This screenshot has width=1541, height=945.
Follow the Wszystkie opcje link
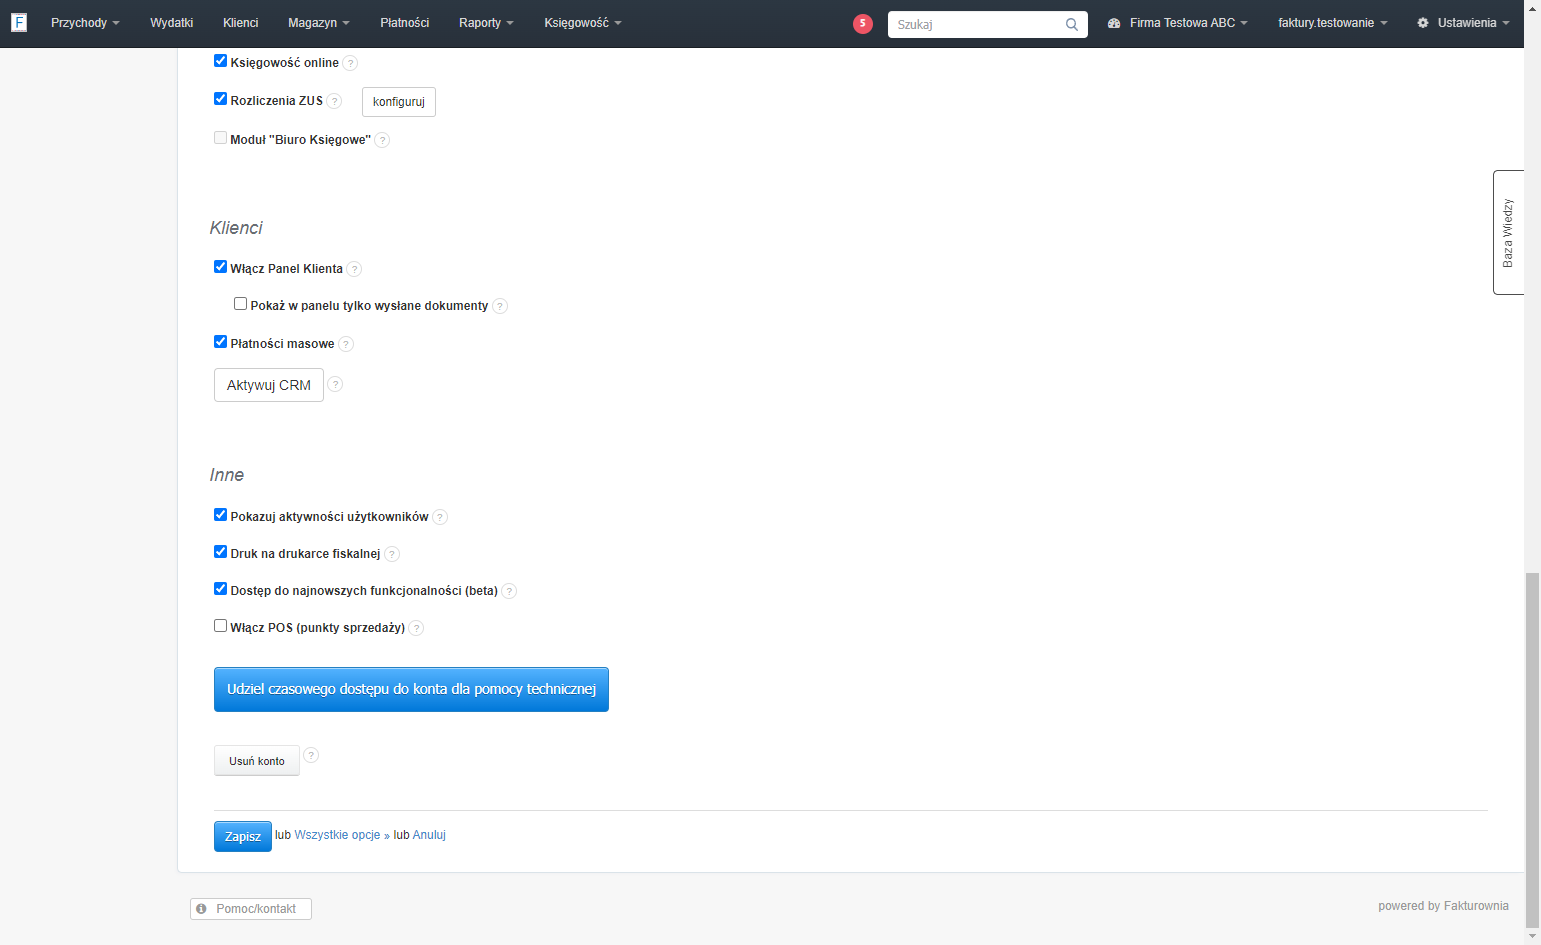[337, 835]
